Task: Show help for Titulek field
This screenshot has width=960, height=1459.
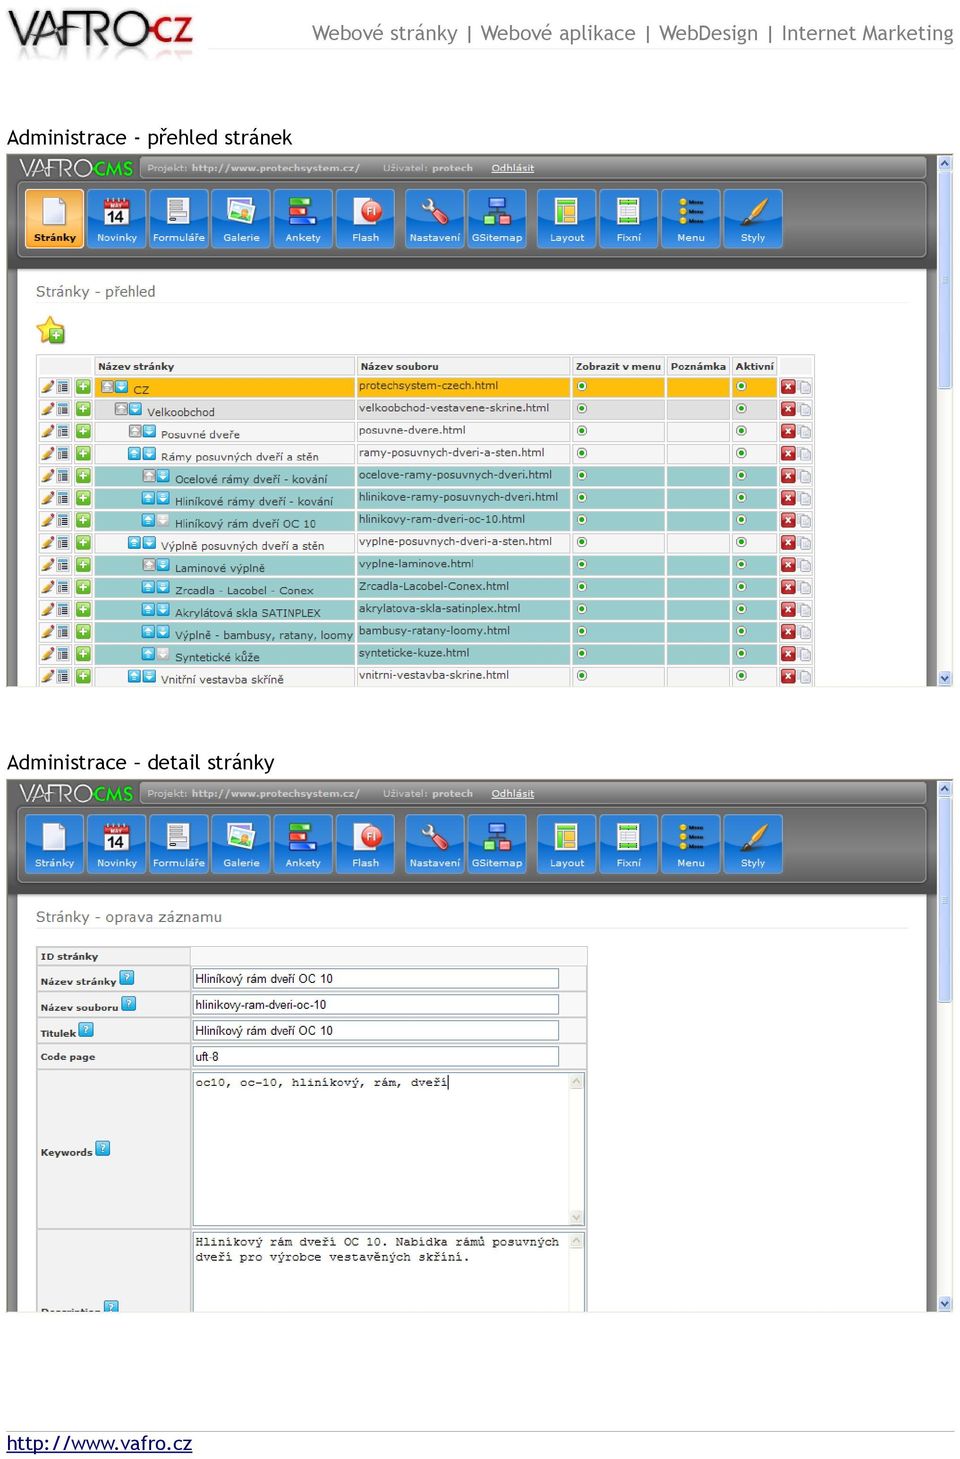Action: tap(86, 1029)
